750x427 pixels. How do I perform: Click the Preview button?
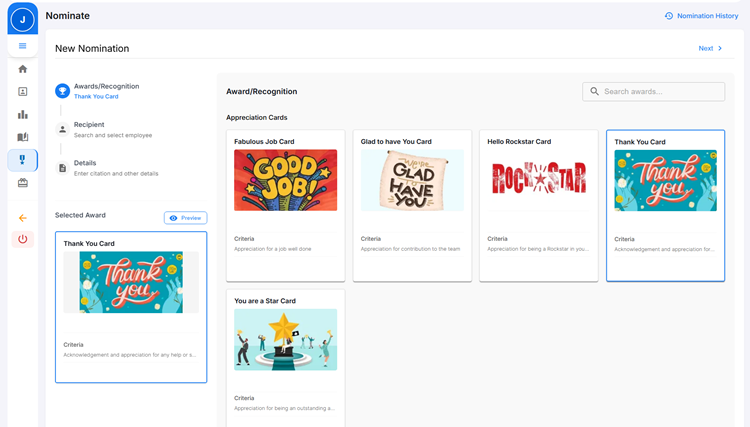[186, 218]
